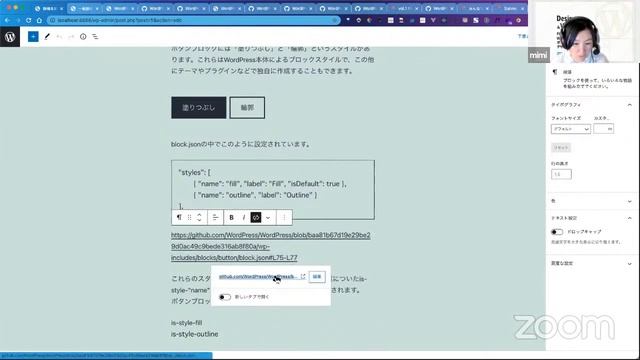The width and height of the screenshot is (640, 360).
Task: Click the long github.com WordPress blob hyperlink text
Action: pyautogui.click(x=271, y=247)
